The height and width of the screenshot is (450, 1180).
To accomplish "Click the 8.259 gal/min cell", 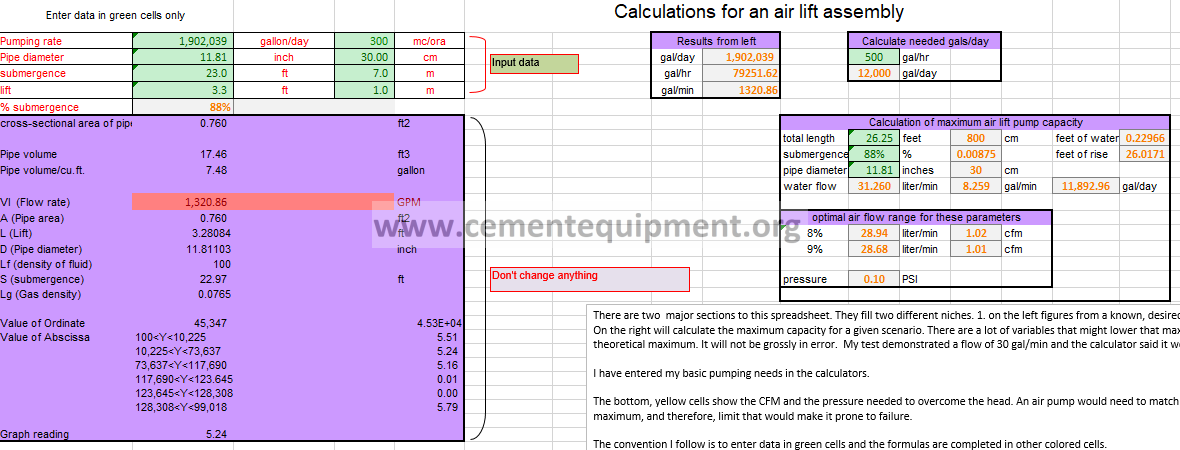I will (975, 187).
